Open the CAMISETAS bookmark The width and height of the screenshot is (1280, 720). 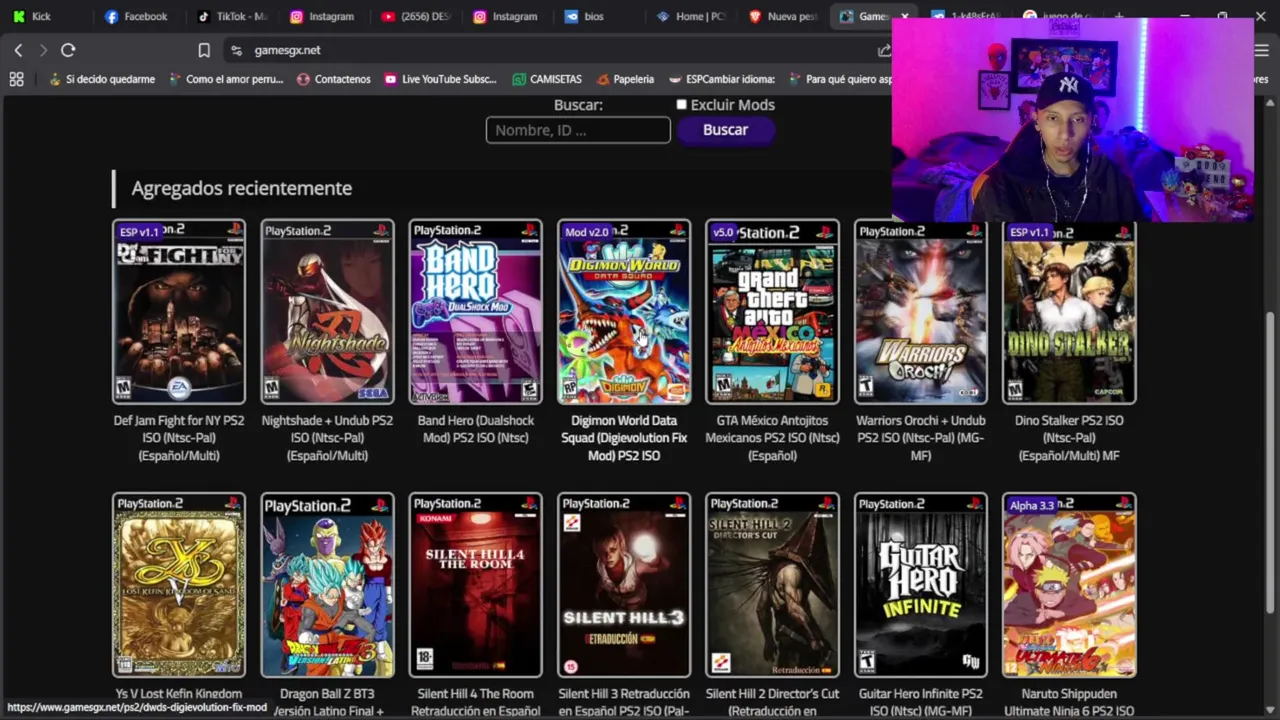click(x=547, y=79)
